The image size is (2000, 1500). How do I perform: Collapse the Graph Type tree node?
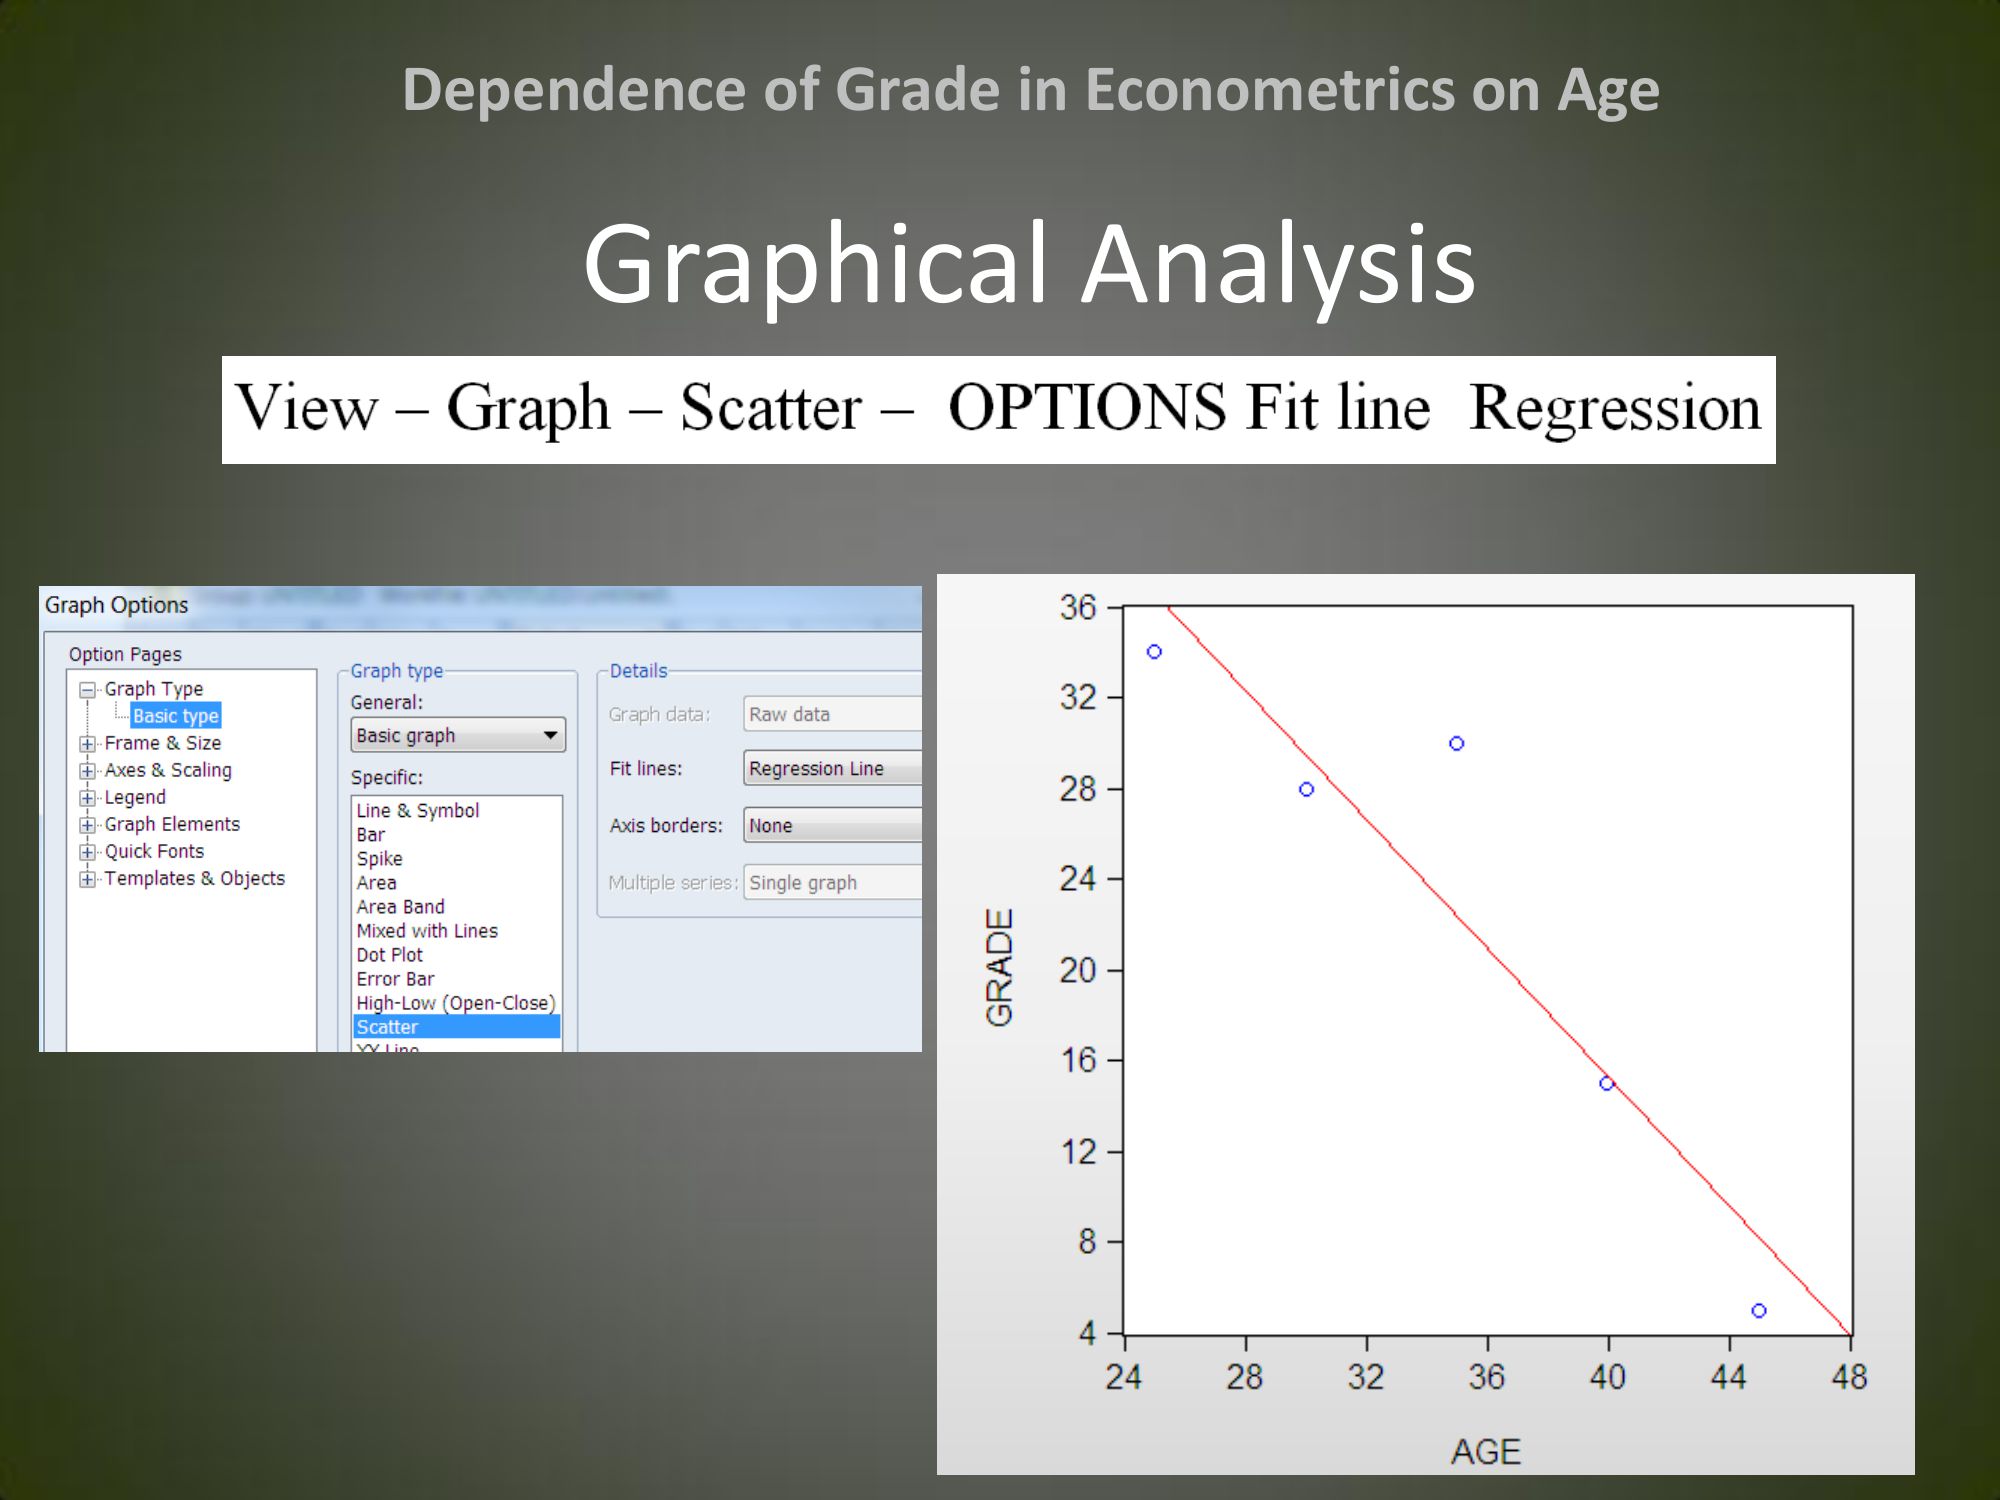(x=88, y=690)
